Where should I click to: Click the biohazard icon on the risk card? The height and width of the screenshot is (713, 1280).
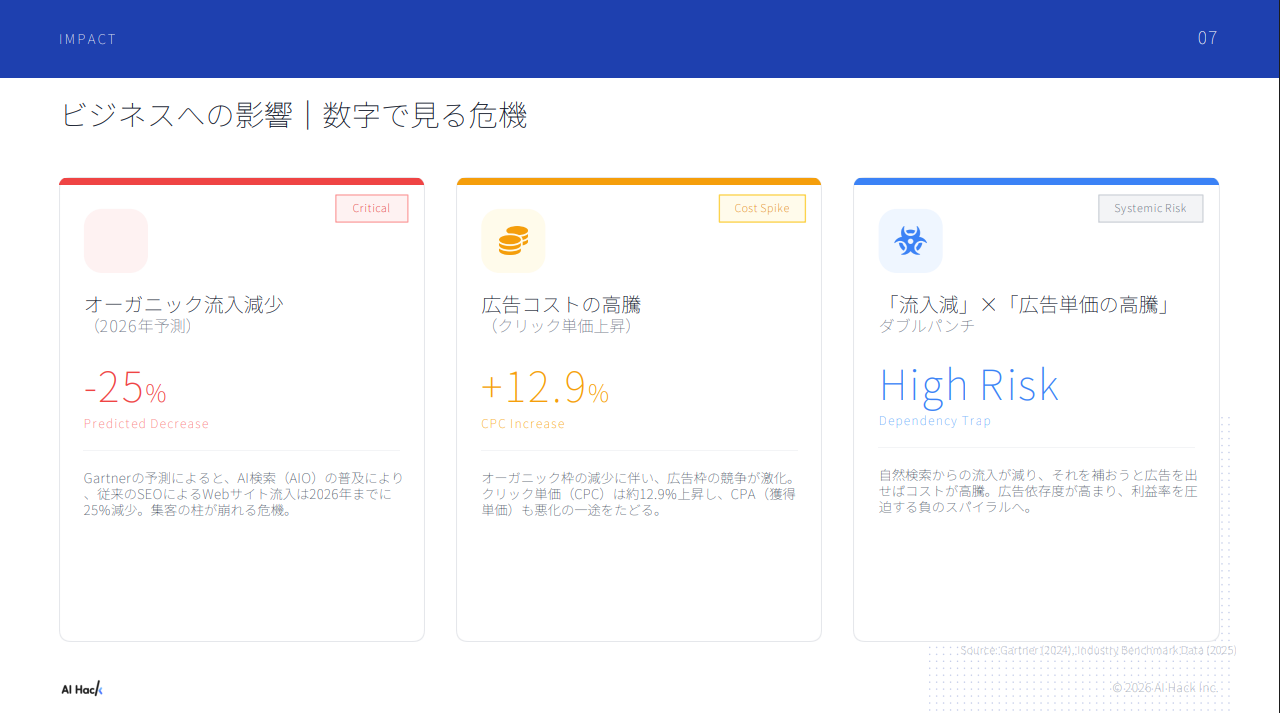coord(910,240)
